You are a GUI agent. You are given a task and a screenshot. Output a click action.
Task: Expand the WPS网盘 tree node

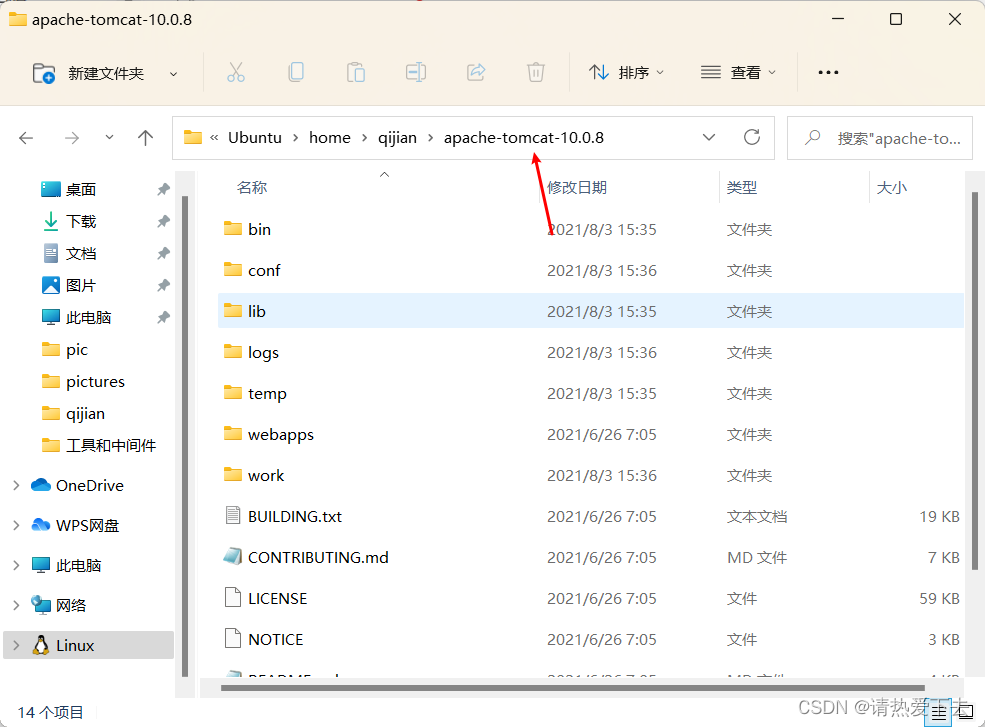(16, 525)
